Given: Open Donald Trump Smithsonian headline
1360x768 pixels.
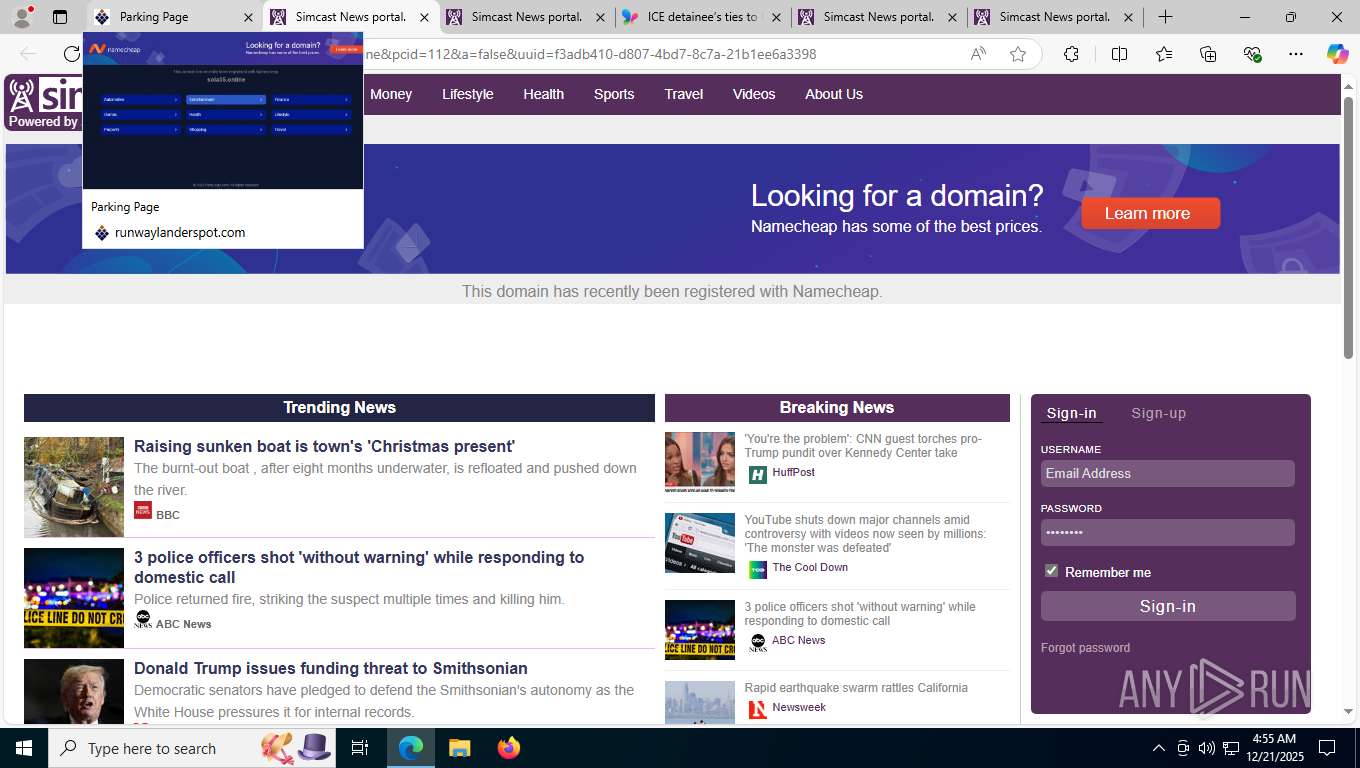Looking at the screenshot, I should click(x=331, y=668).
